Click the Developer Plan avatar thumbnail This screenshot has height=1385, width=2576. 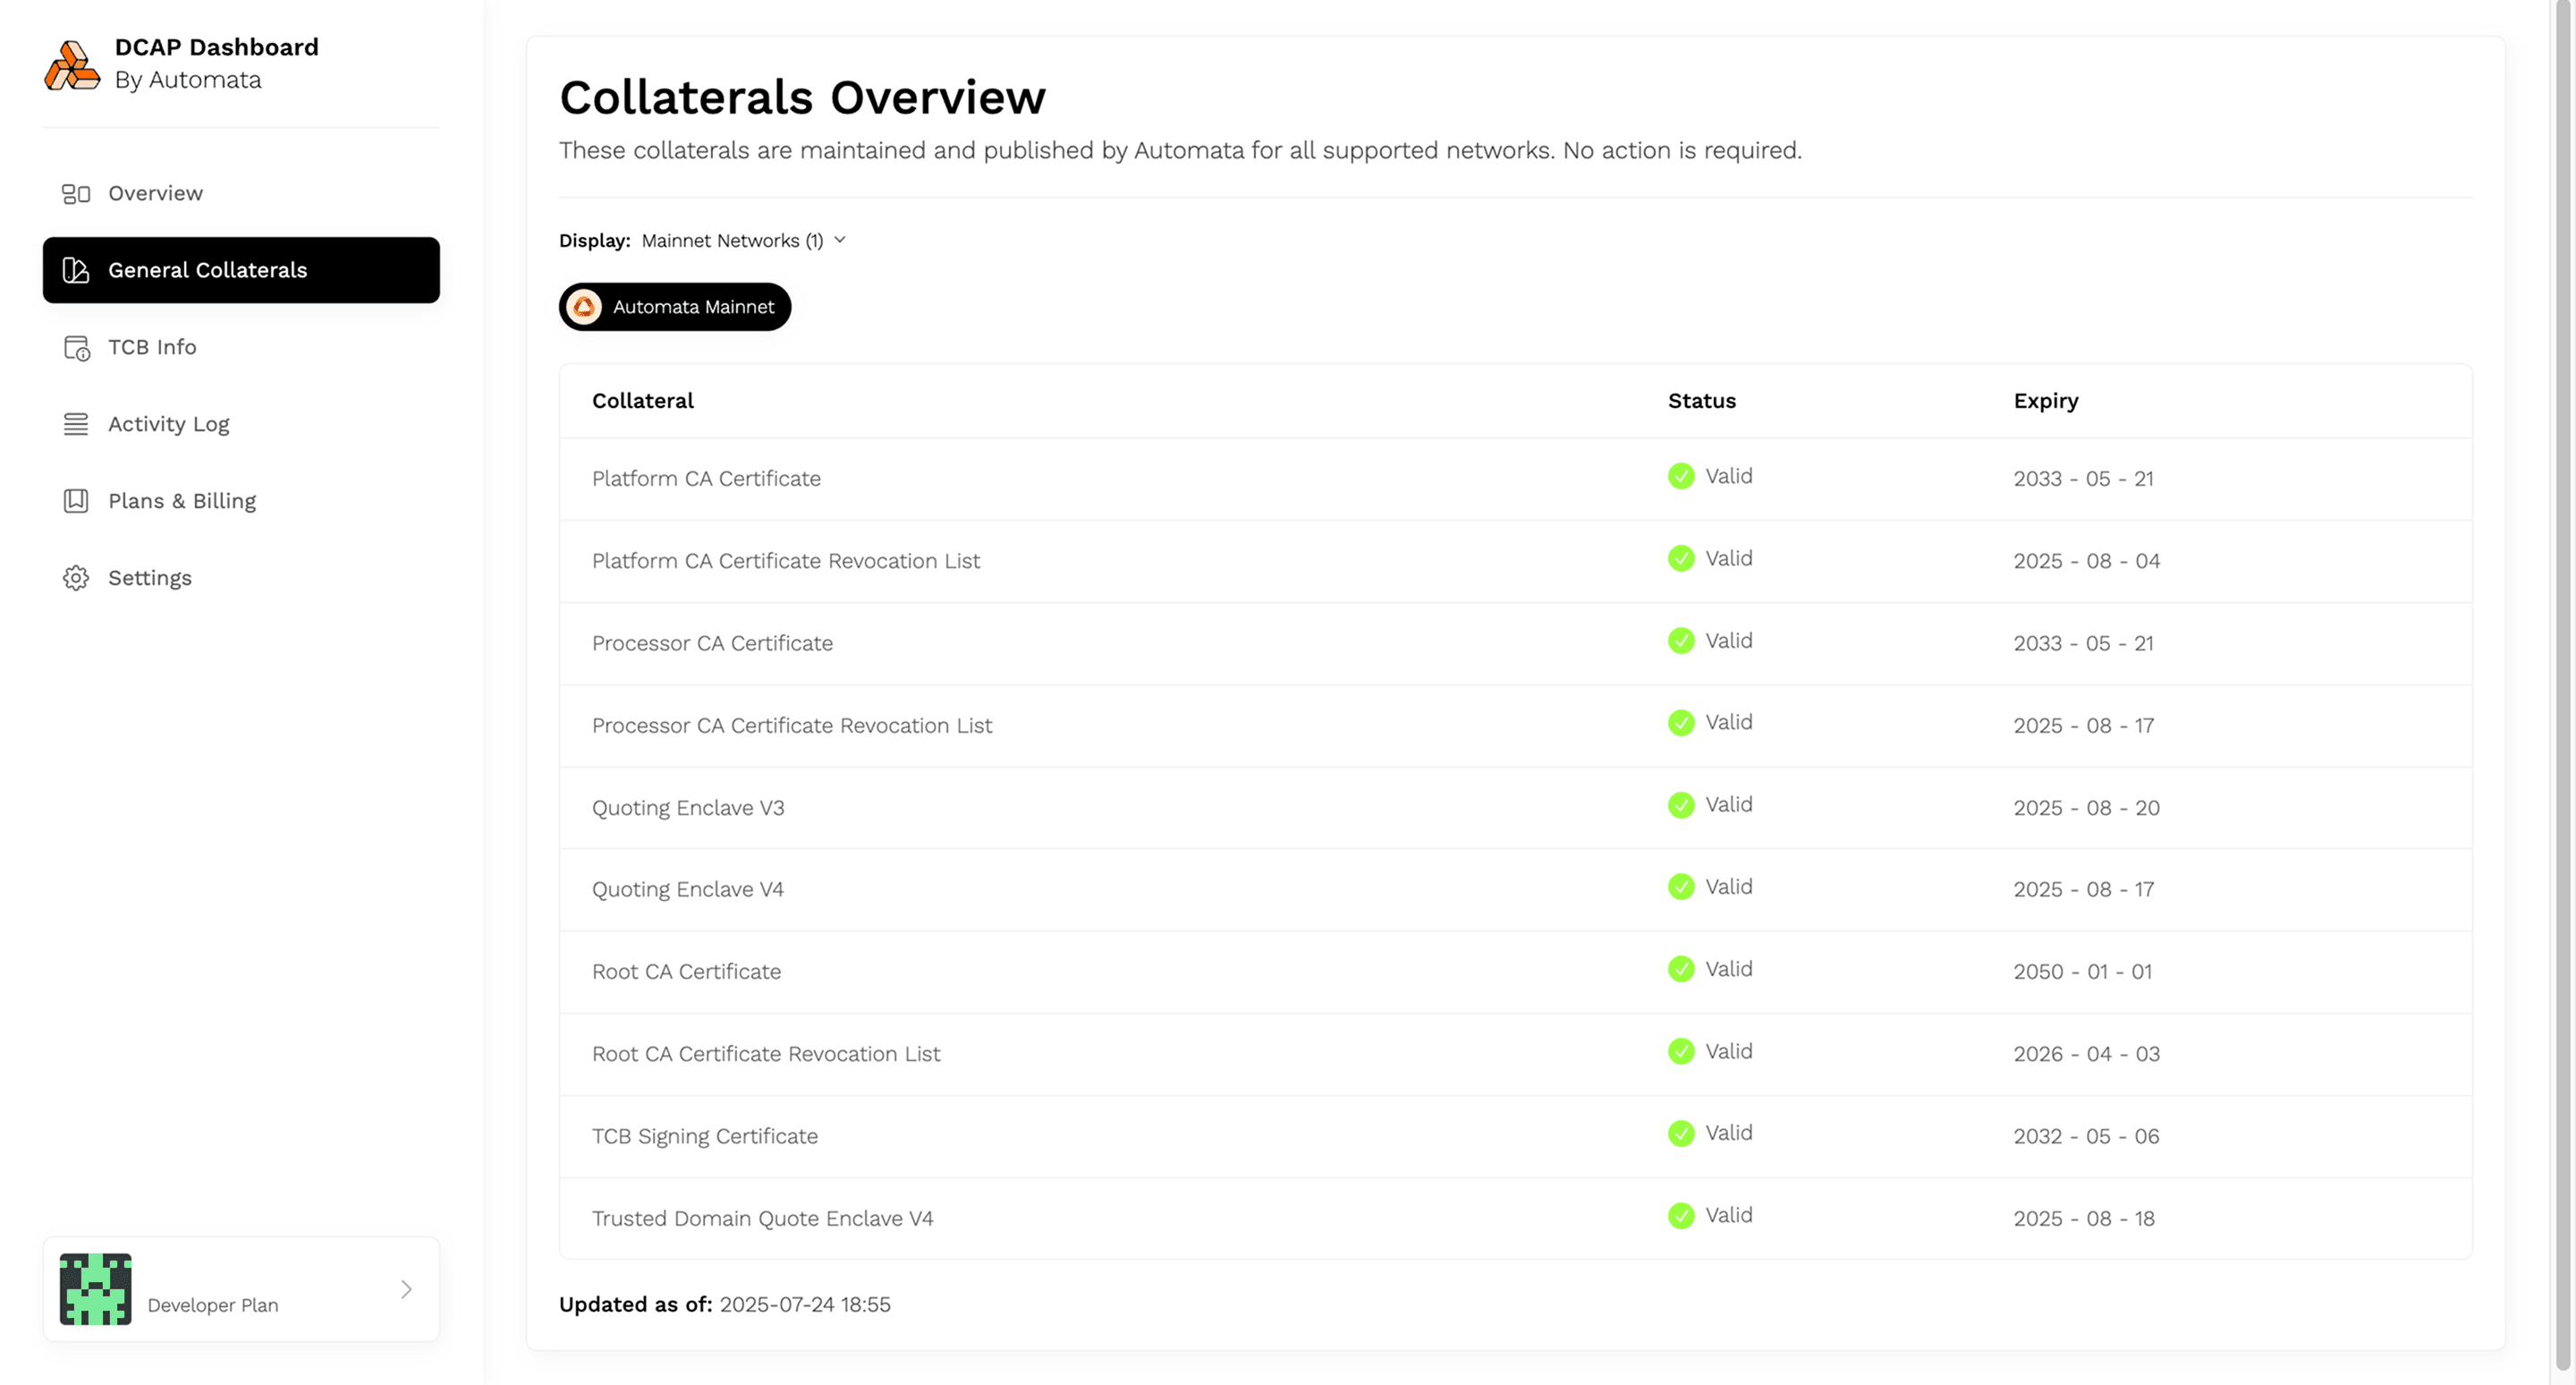pos(95,1289)
